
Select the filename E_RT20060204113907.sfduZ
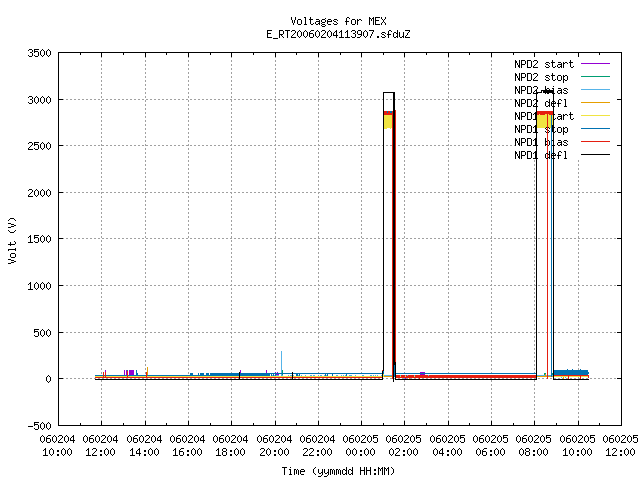[x=338, y=34]
